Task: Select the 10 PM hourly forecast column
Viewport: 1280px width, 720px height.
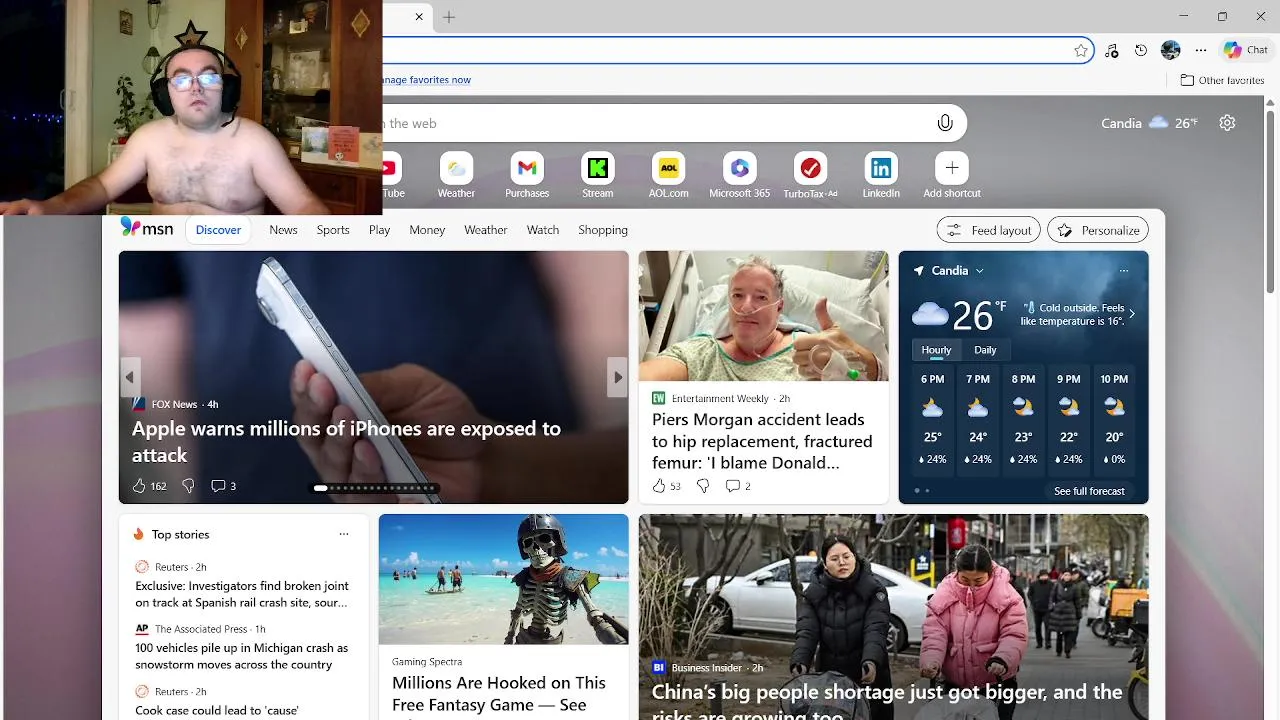Action: [1114, 421]
